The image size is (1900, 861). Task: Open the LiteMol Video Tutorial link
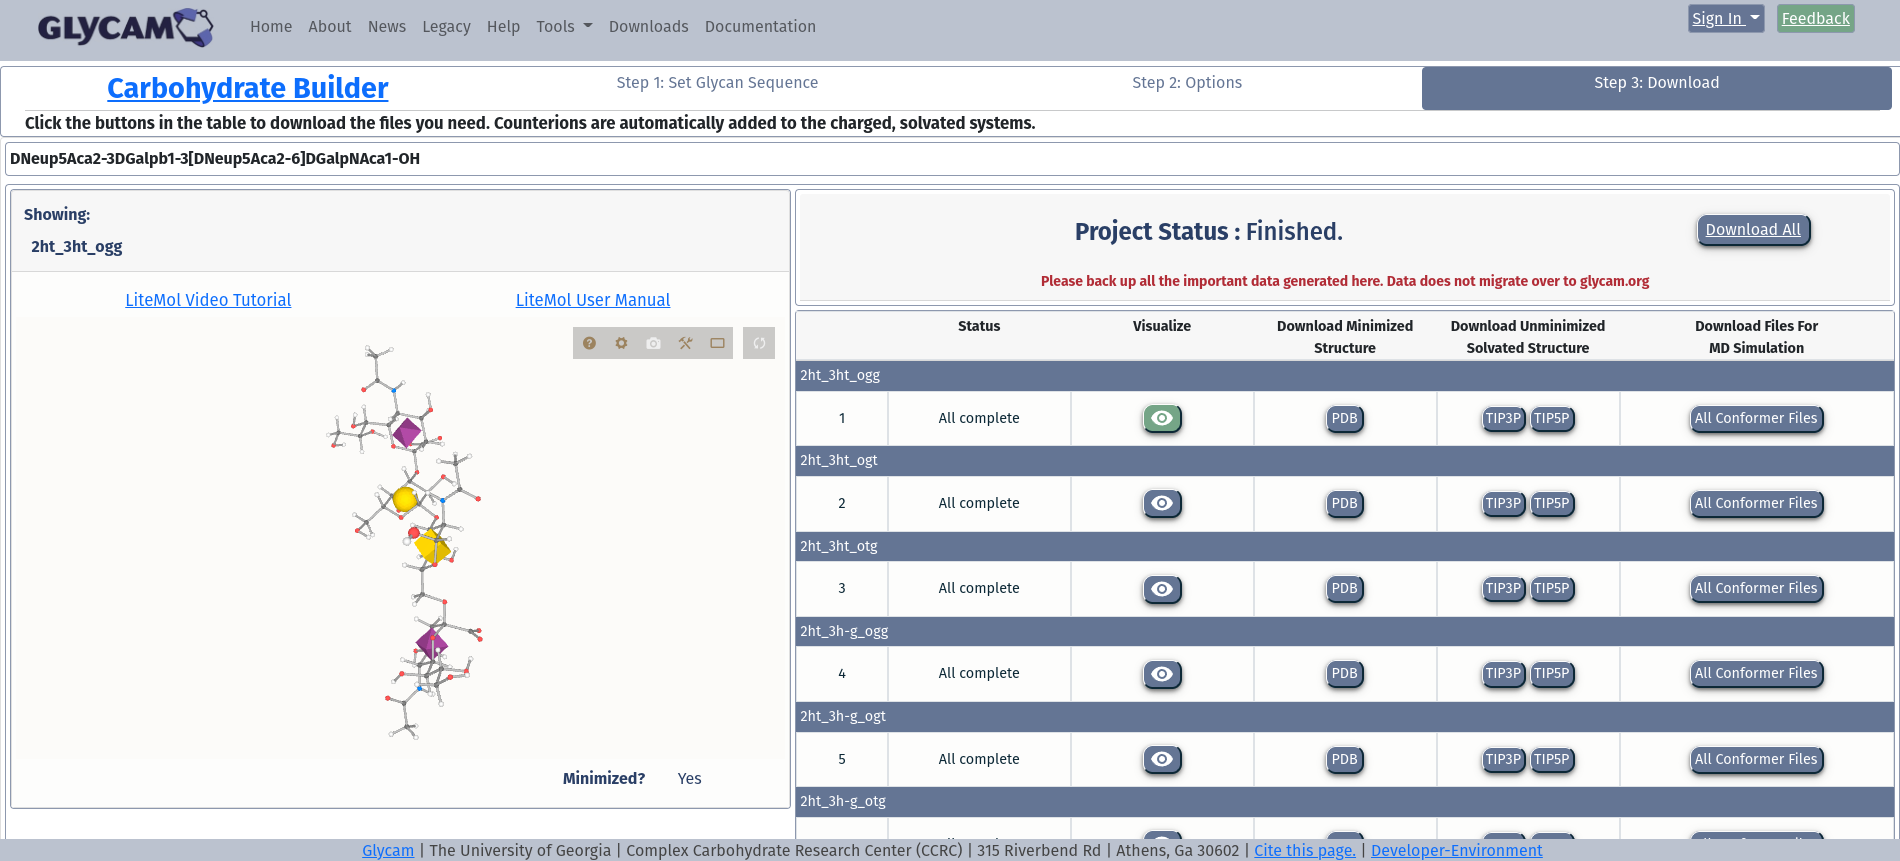(208, 300)
